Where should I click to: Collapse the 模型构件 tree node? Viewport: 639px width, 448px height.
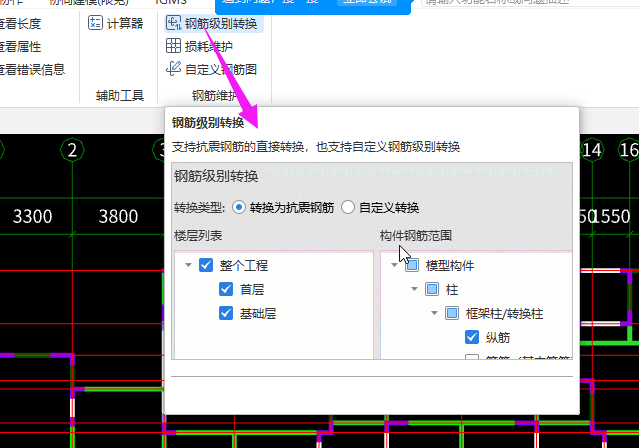(x=394, y=265)
